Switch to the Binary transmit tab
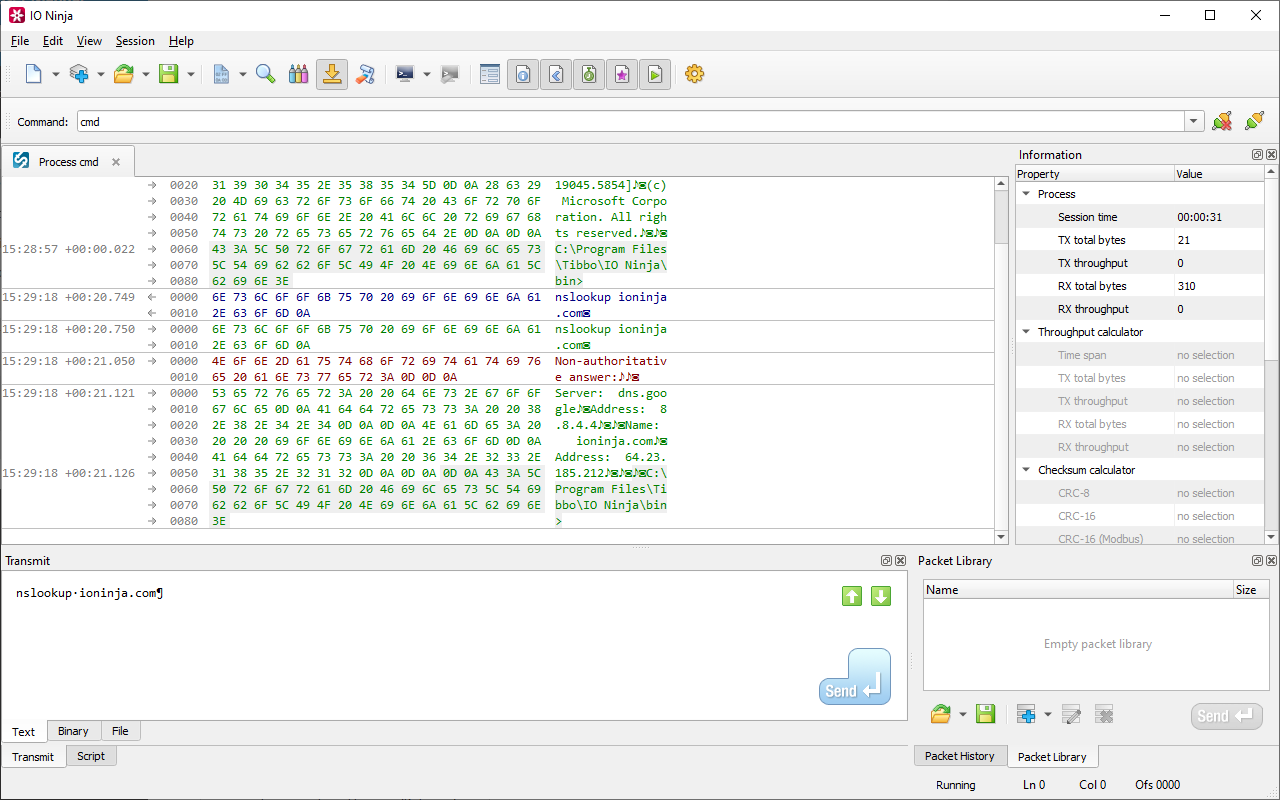Viewport: 1280px width, 800px height. pos(73,731)
